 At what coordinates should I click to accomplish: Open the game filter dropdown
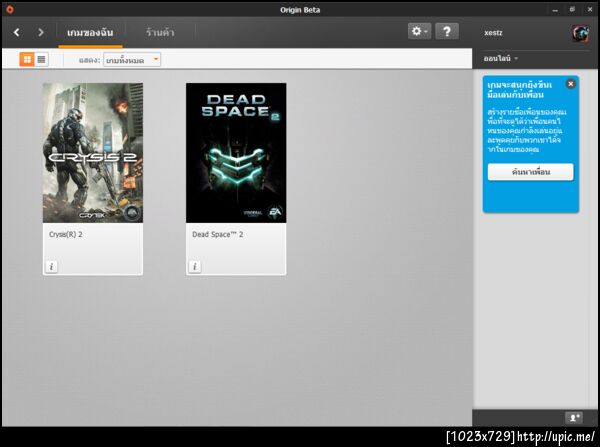pyautogui.click(x=132, y=60)
